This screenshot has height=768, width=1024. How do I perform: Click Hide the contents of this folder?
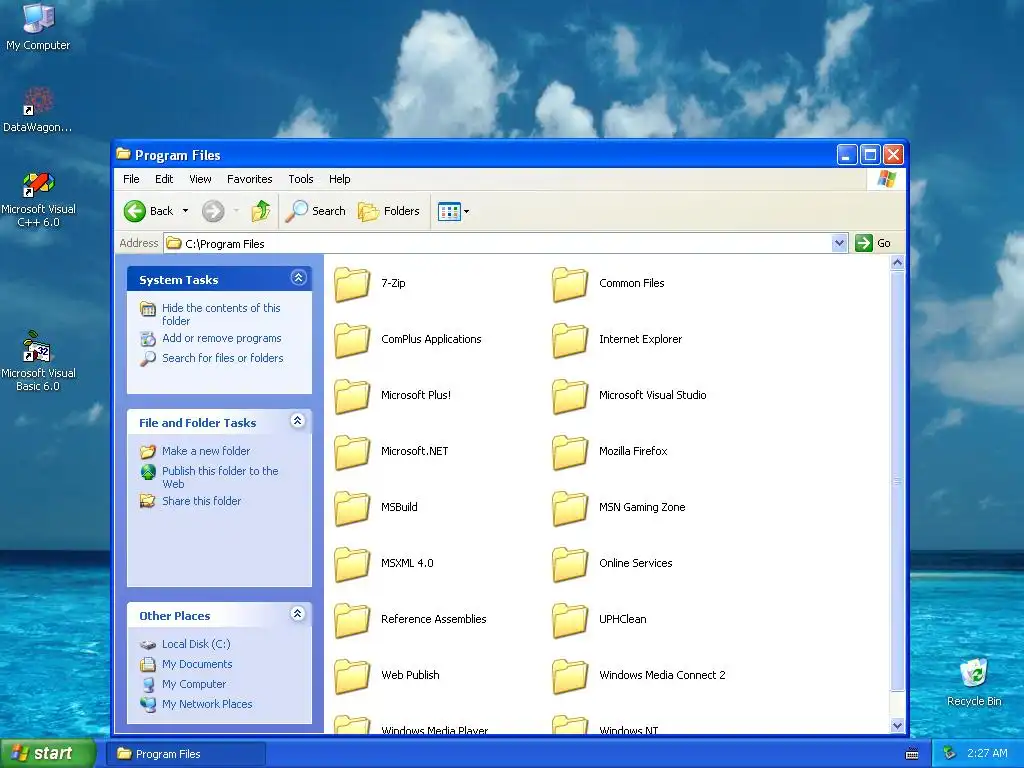tap(221, 314)
